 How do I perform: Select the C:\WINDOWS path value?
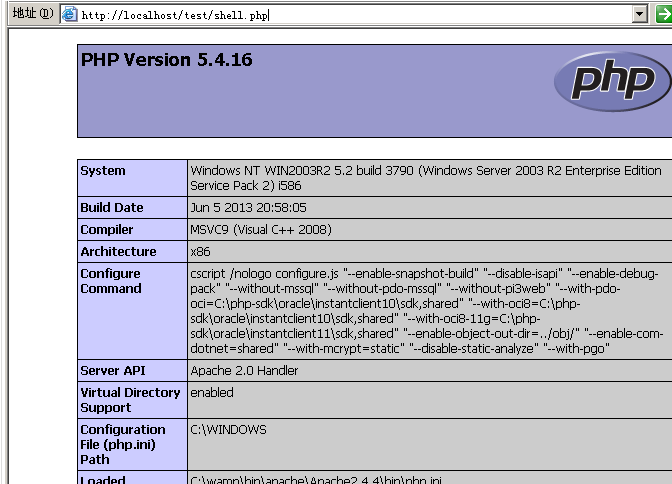click(x=228, y=430)
